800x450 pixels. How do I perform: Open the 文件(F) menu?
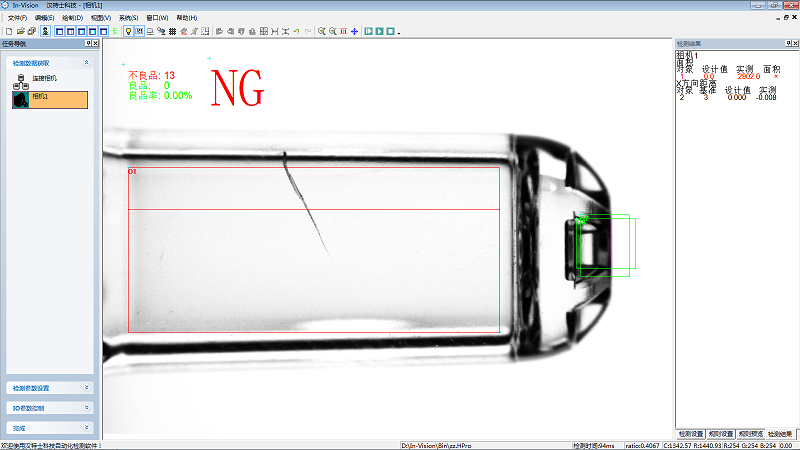click(x=17, y=18)
